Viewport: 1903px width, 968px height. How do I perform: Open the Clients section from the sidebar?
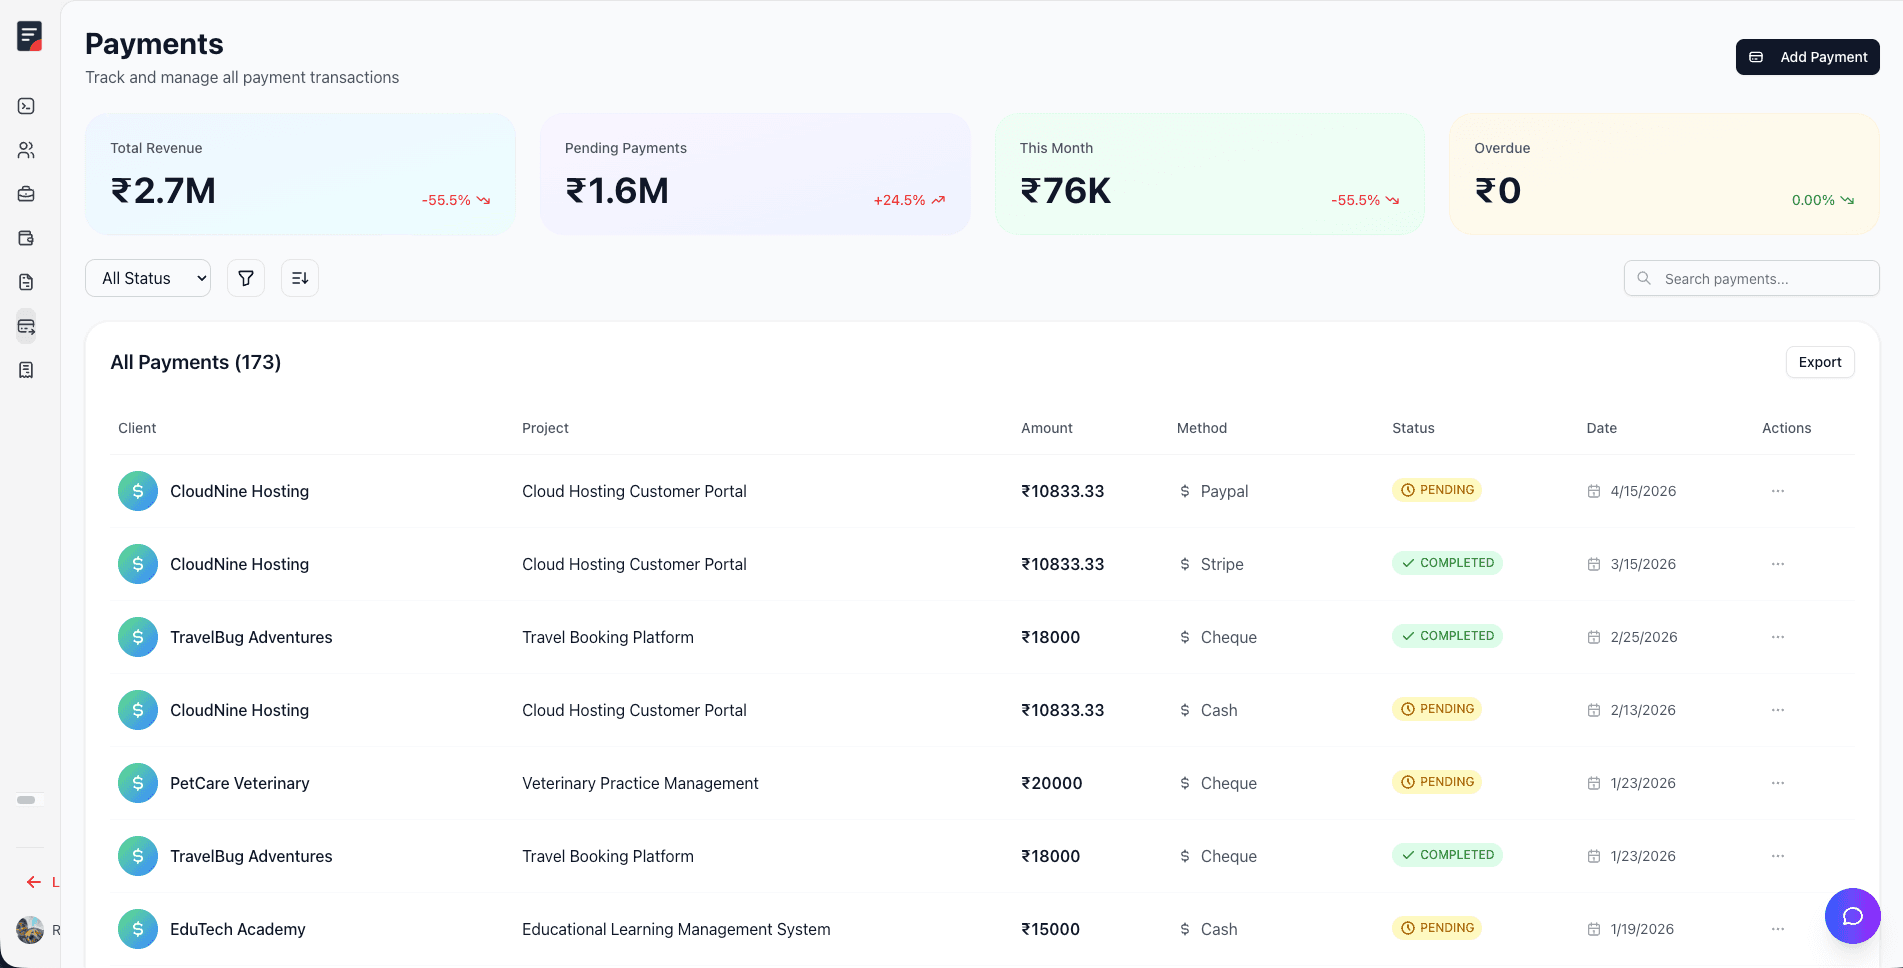26,150
